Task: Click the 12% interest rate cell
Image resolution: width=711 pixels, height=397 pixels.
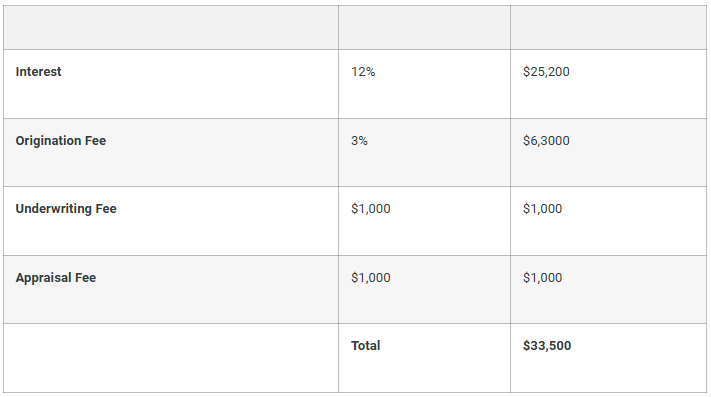Action: [363, 72]
